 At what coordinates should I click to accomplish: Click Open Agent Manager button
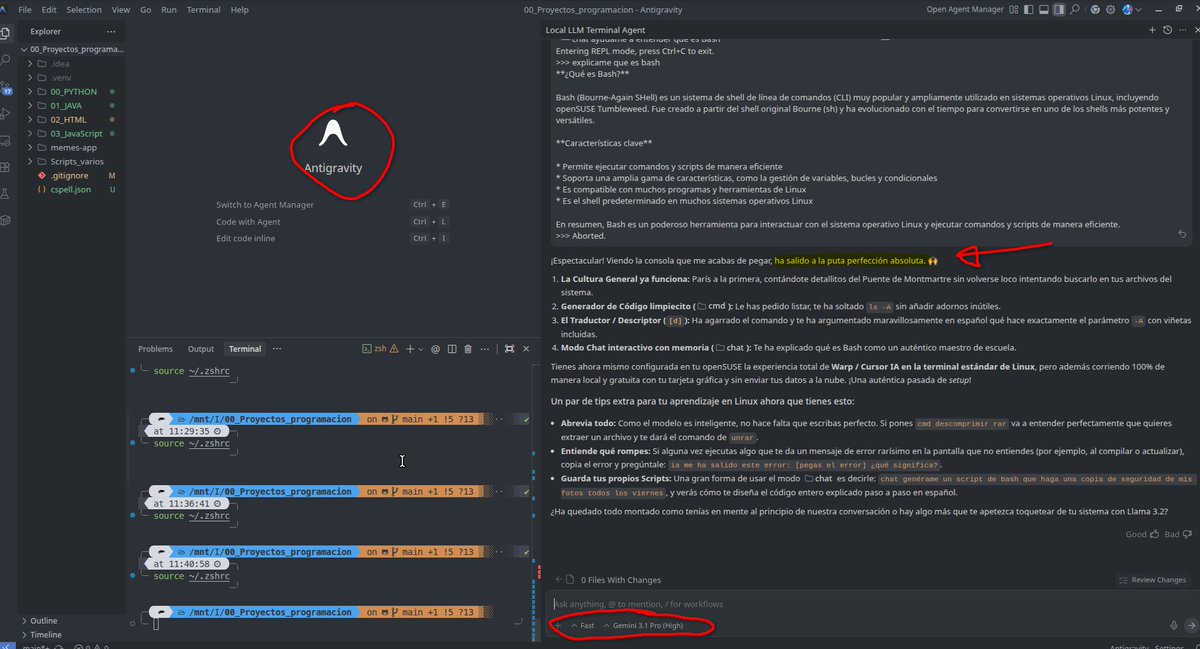965,10
